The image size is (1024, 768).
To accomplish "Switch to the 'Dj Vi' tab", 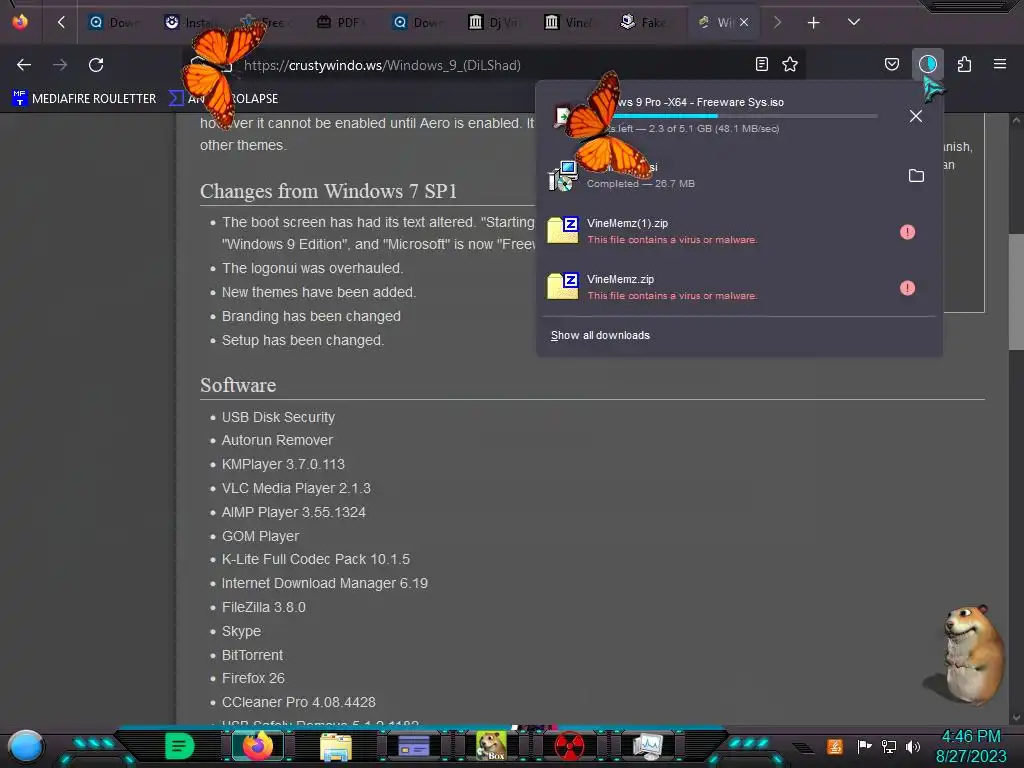I will click(x=494, y=22).
